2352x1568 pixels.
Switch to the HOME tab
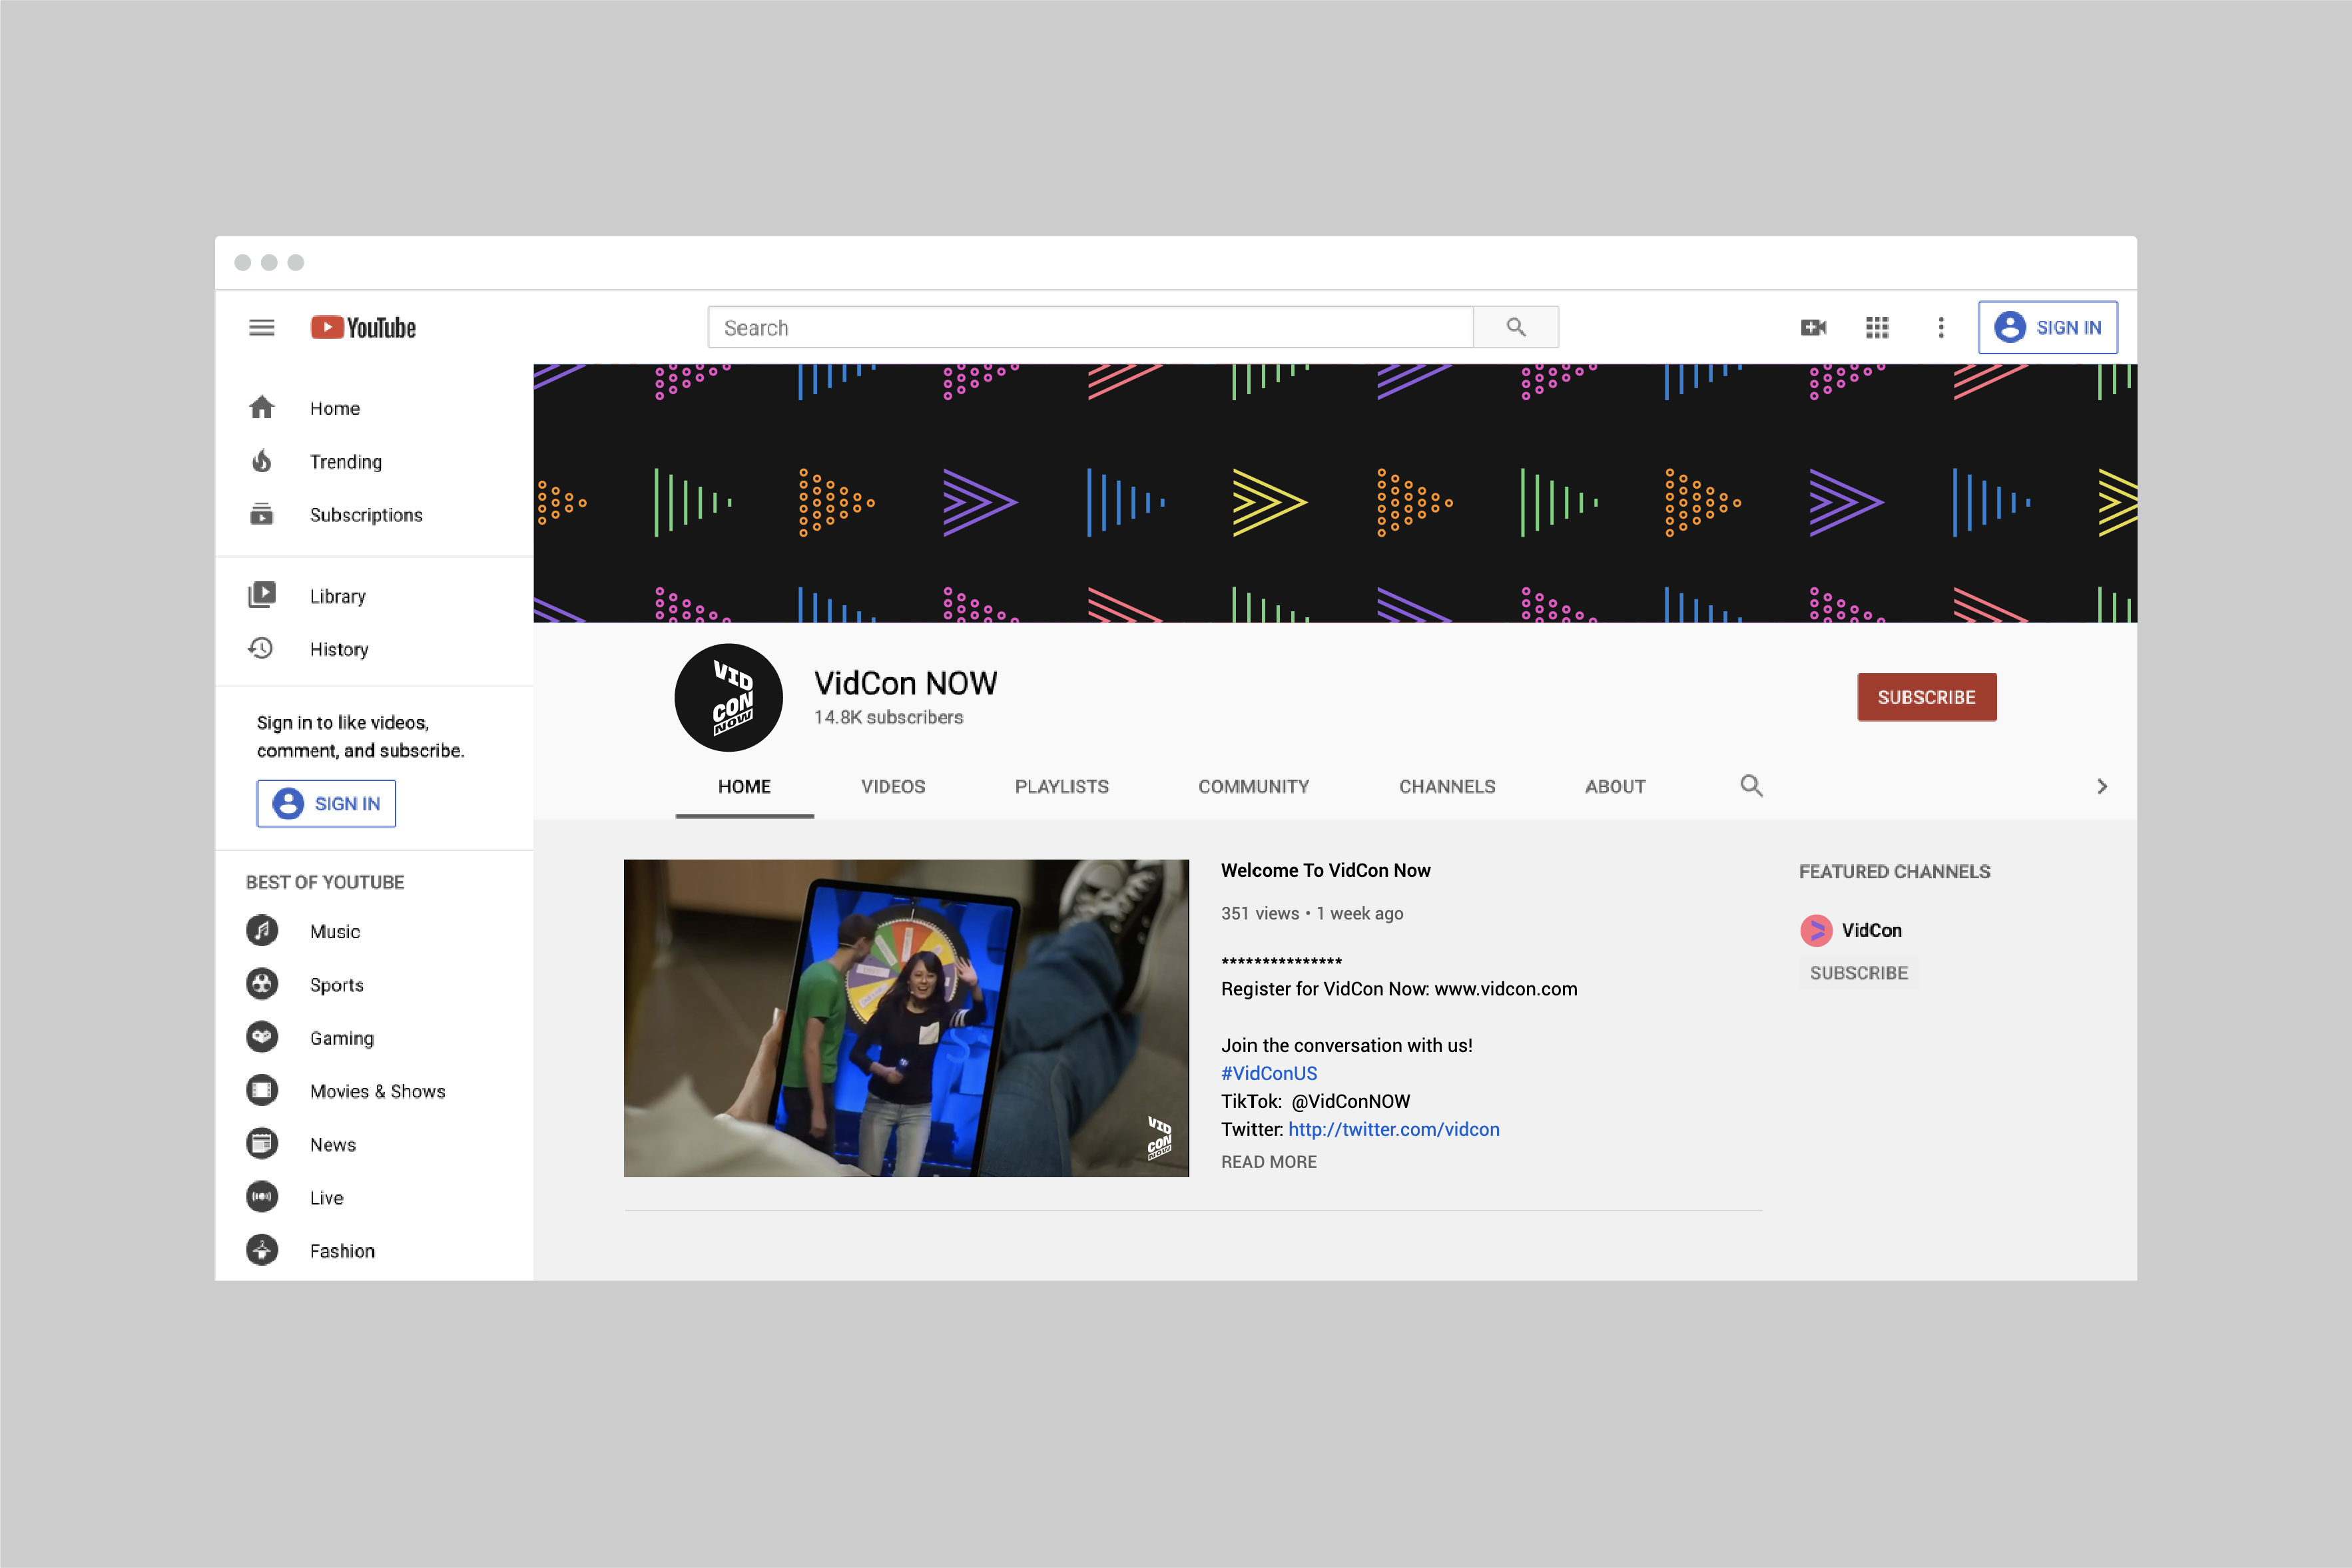744,787
